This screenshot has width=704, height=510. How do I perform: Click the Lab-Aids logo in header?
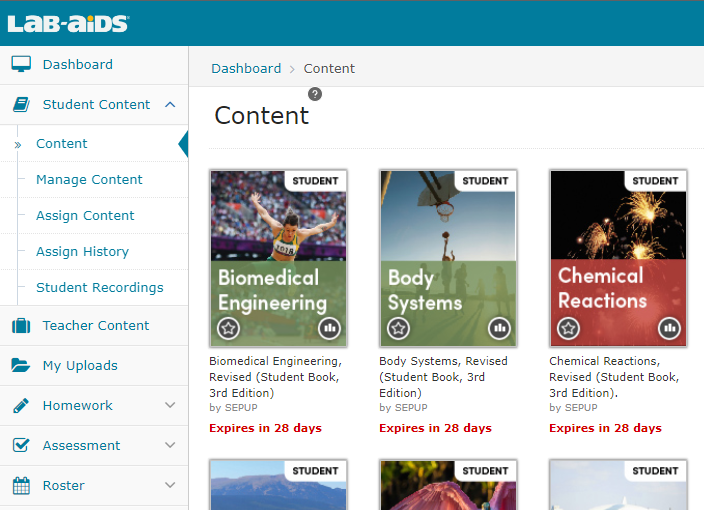(68, 23)
